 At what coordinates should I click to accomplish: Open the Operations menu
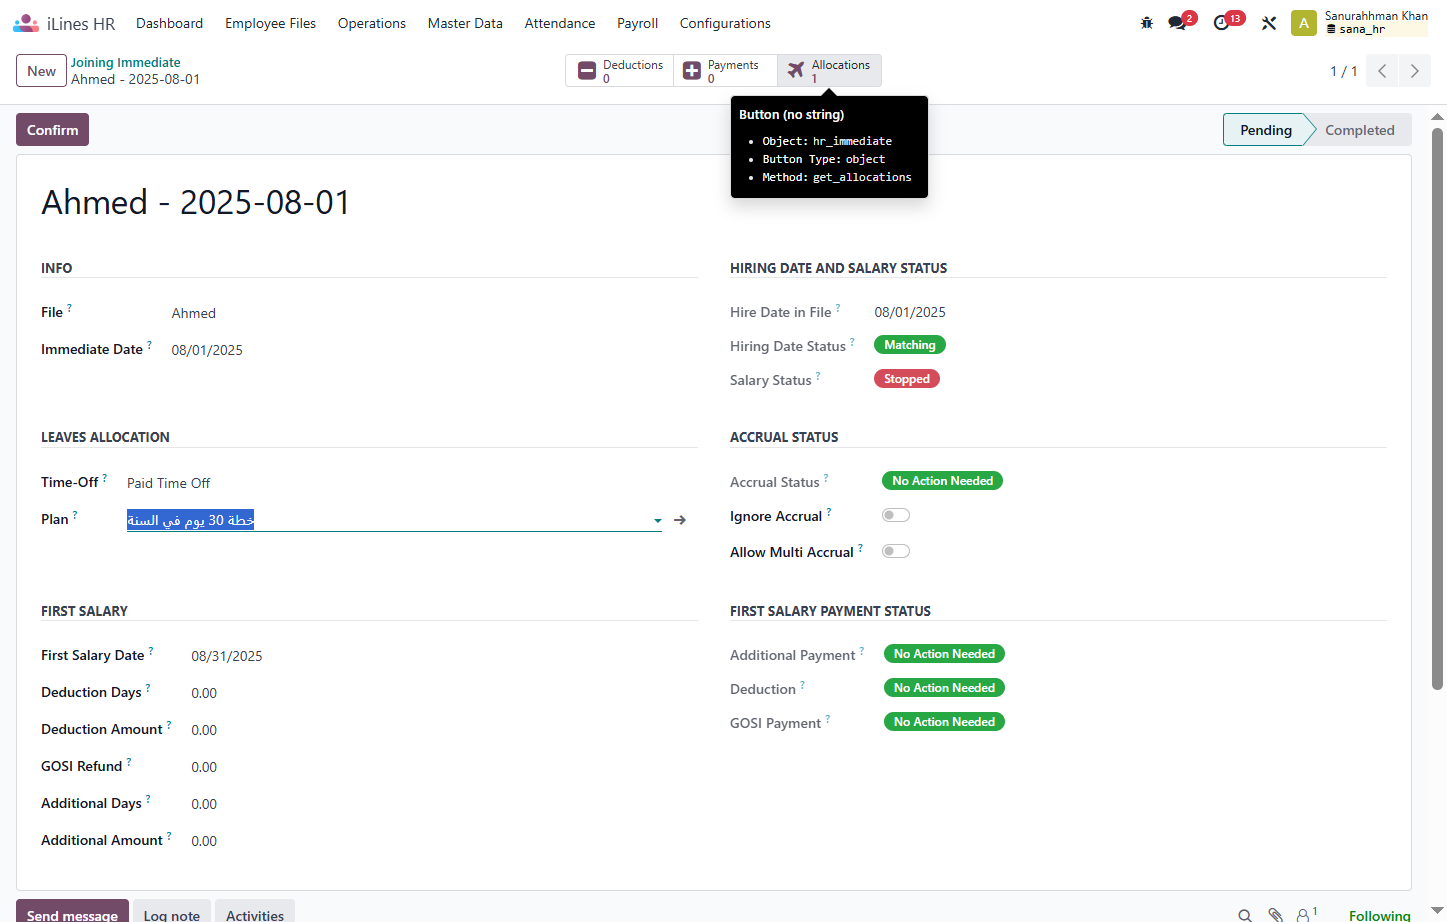(372, 23)
